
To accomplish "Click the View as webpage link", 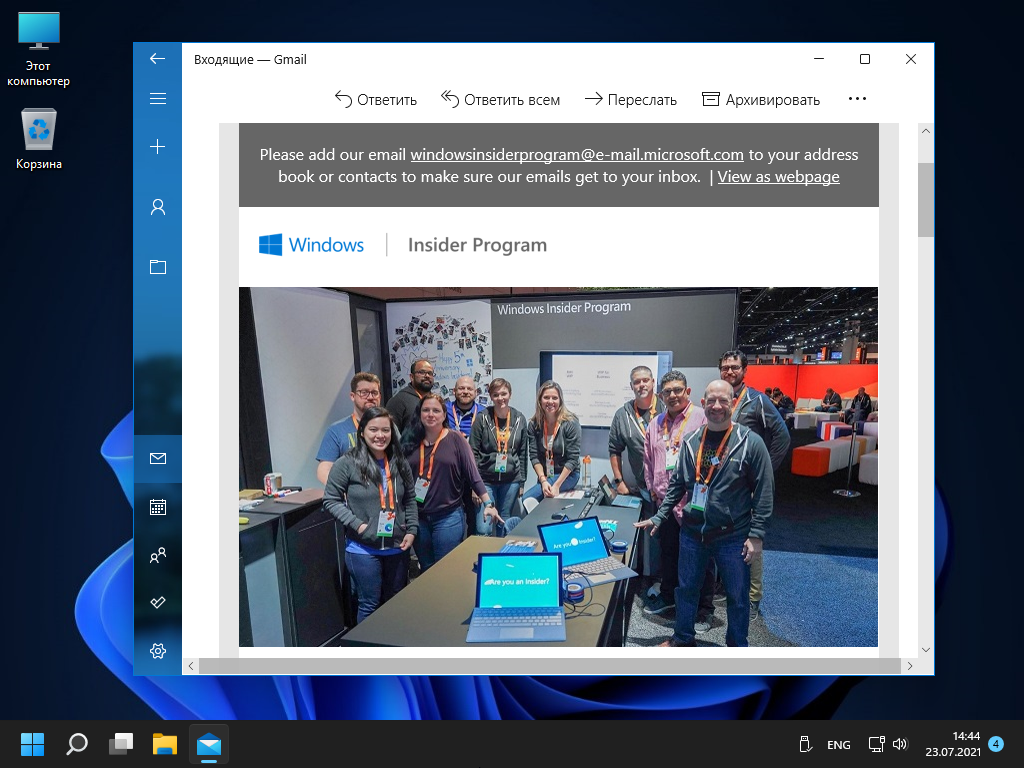I will 778,177.
